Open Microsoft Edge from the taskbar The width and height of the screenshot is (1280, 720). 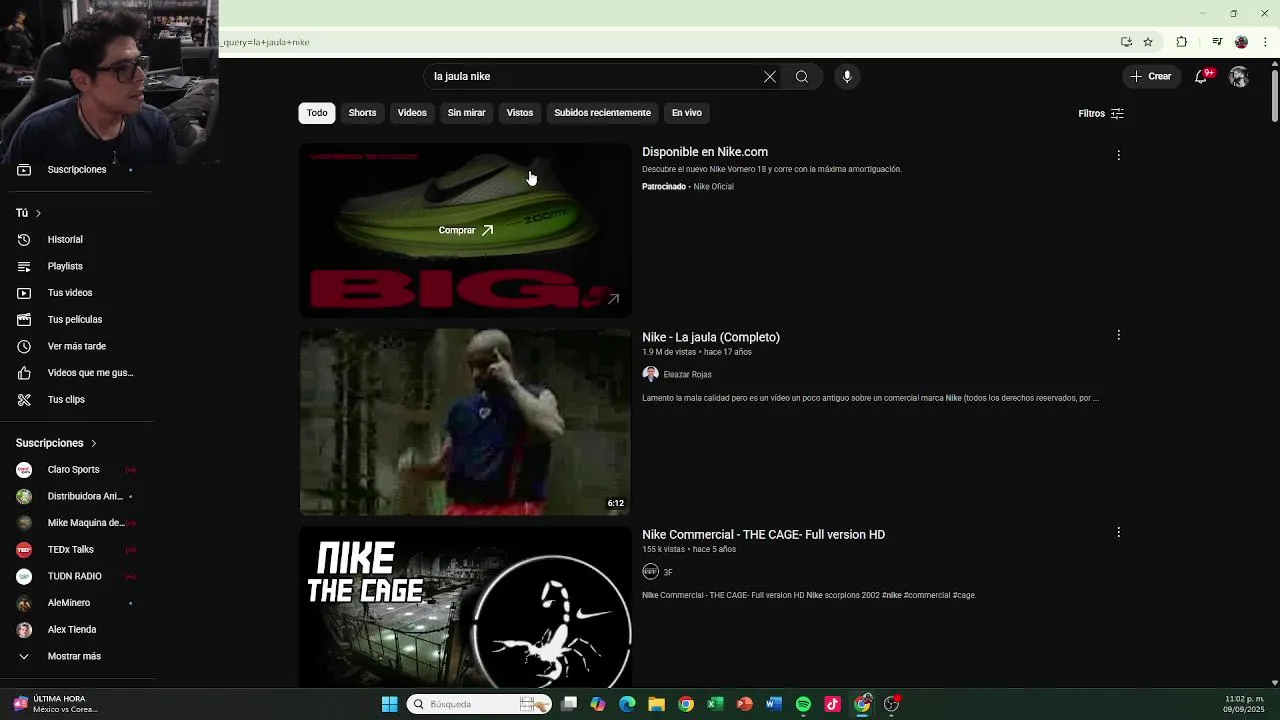(627, 704)
